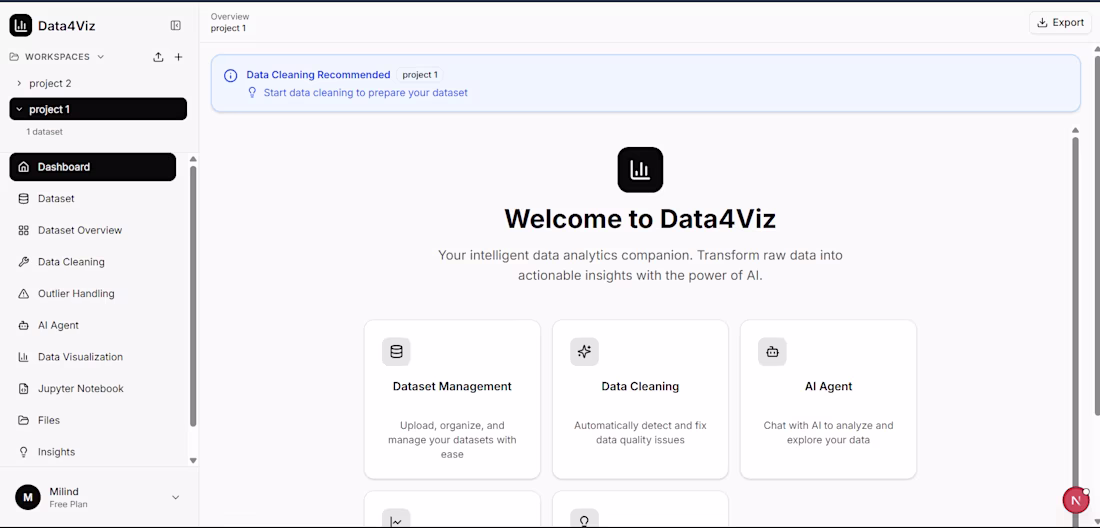This screenshot has height=528, width=1100.
Task: Click the upload icon beside Workspaces
Action: pyautogui.click(x=158, y=57)
